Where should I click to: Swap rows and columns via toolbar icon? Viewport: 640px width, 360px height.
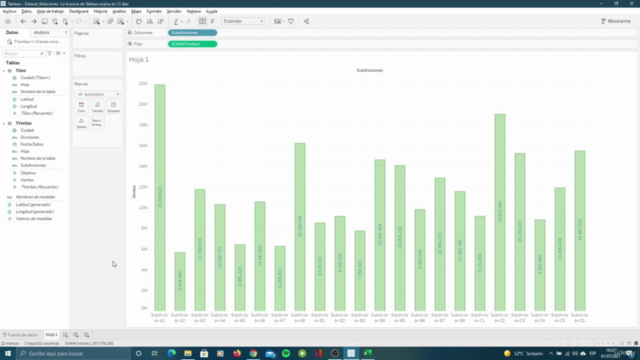coord(139,21)
